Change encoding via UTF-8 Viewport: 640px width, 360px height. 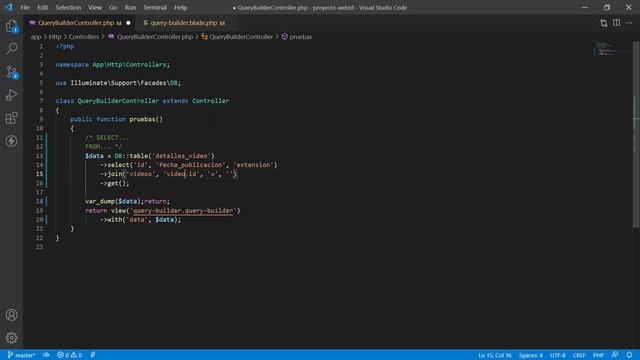[558, 355]
